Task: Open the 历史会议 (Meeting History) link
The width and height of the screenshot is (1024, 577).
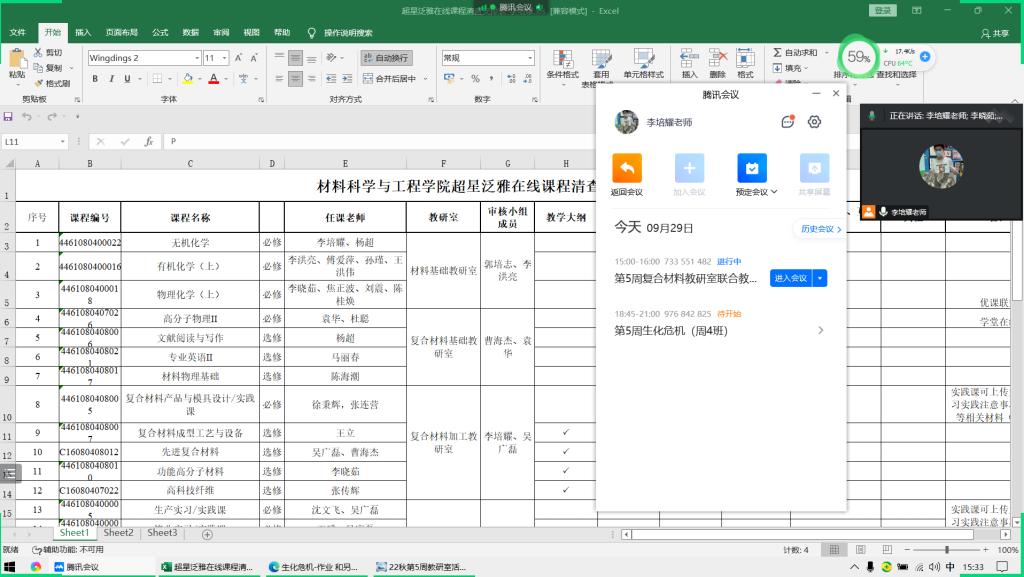Action: [818, 229]
